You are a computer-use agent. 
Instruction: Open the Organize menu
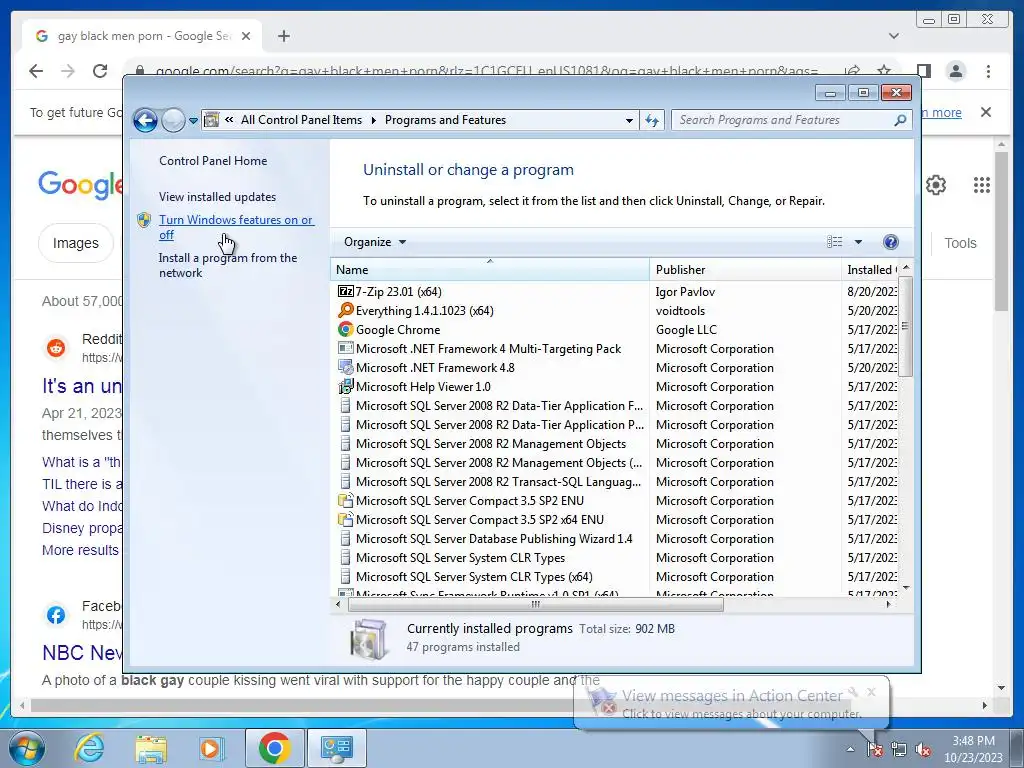375,242
